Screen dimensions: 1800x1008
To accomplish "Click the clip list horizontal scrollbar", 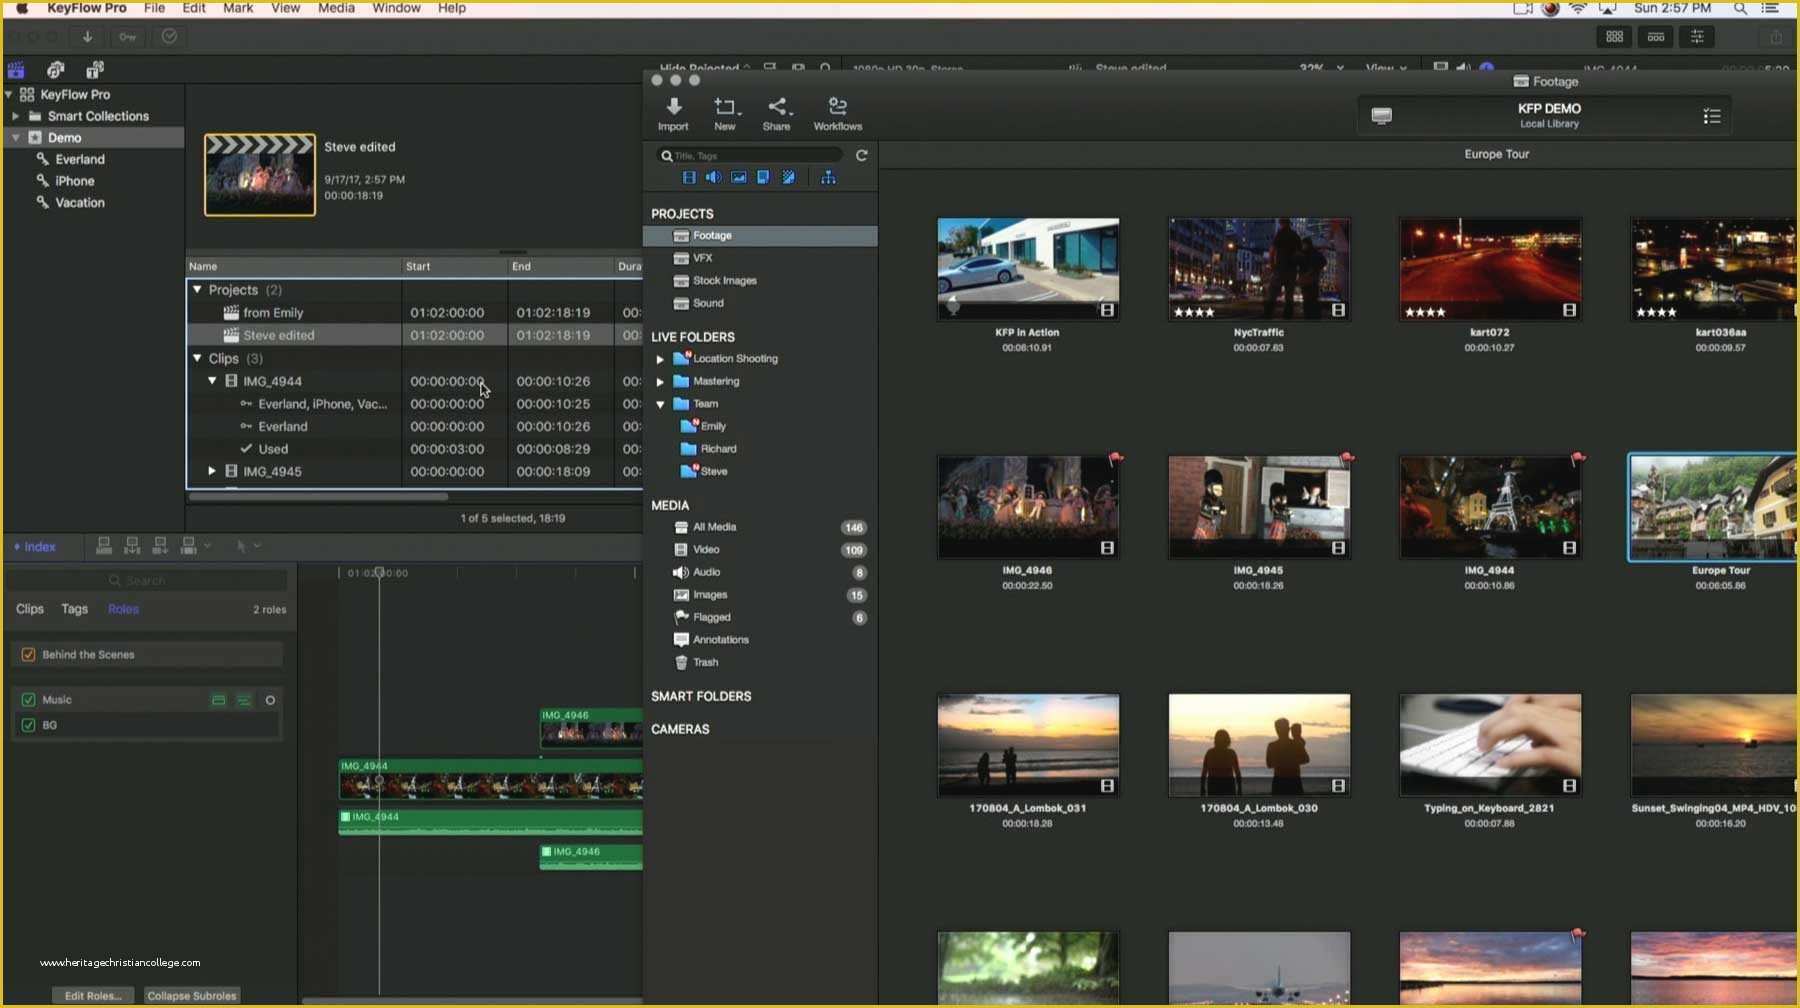I will coord(319,496).
